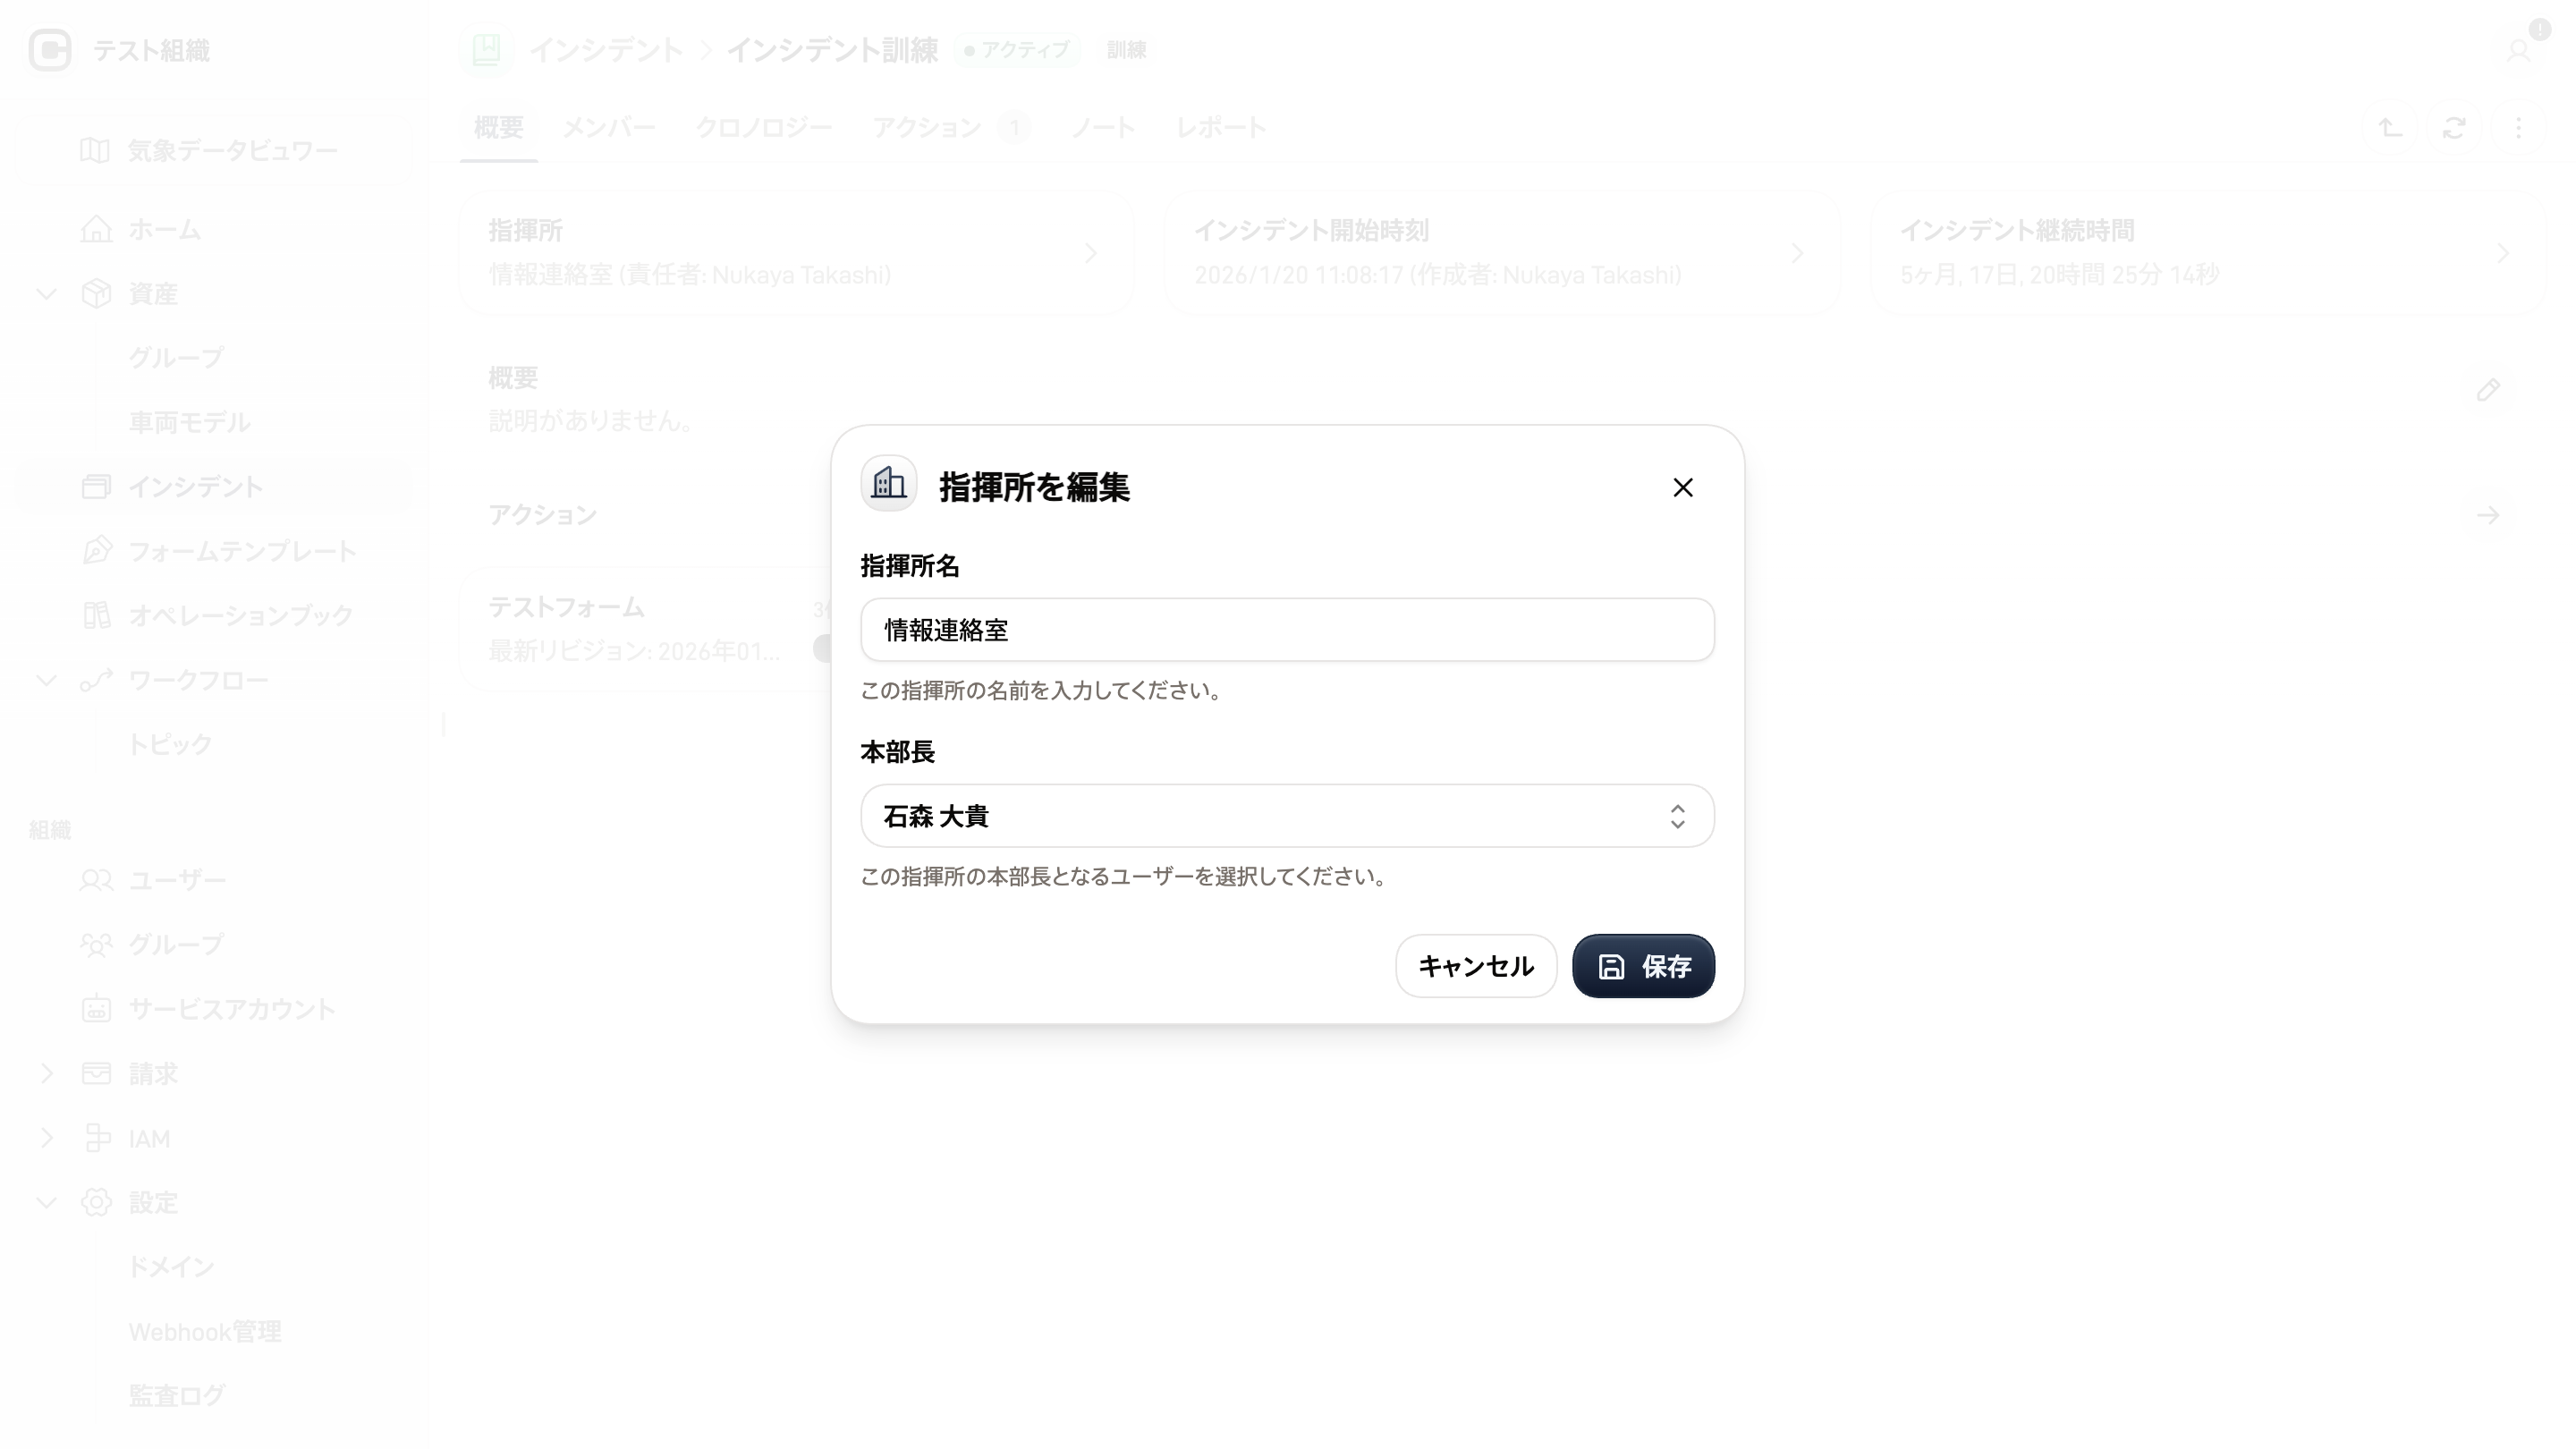This screenshot has width=2576, height=1449.
Task: Switch to the レポート tab
Action: 1220,127
